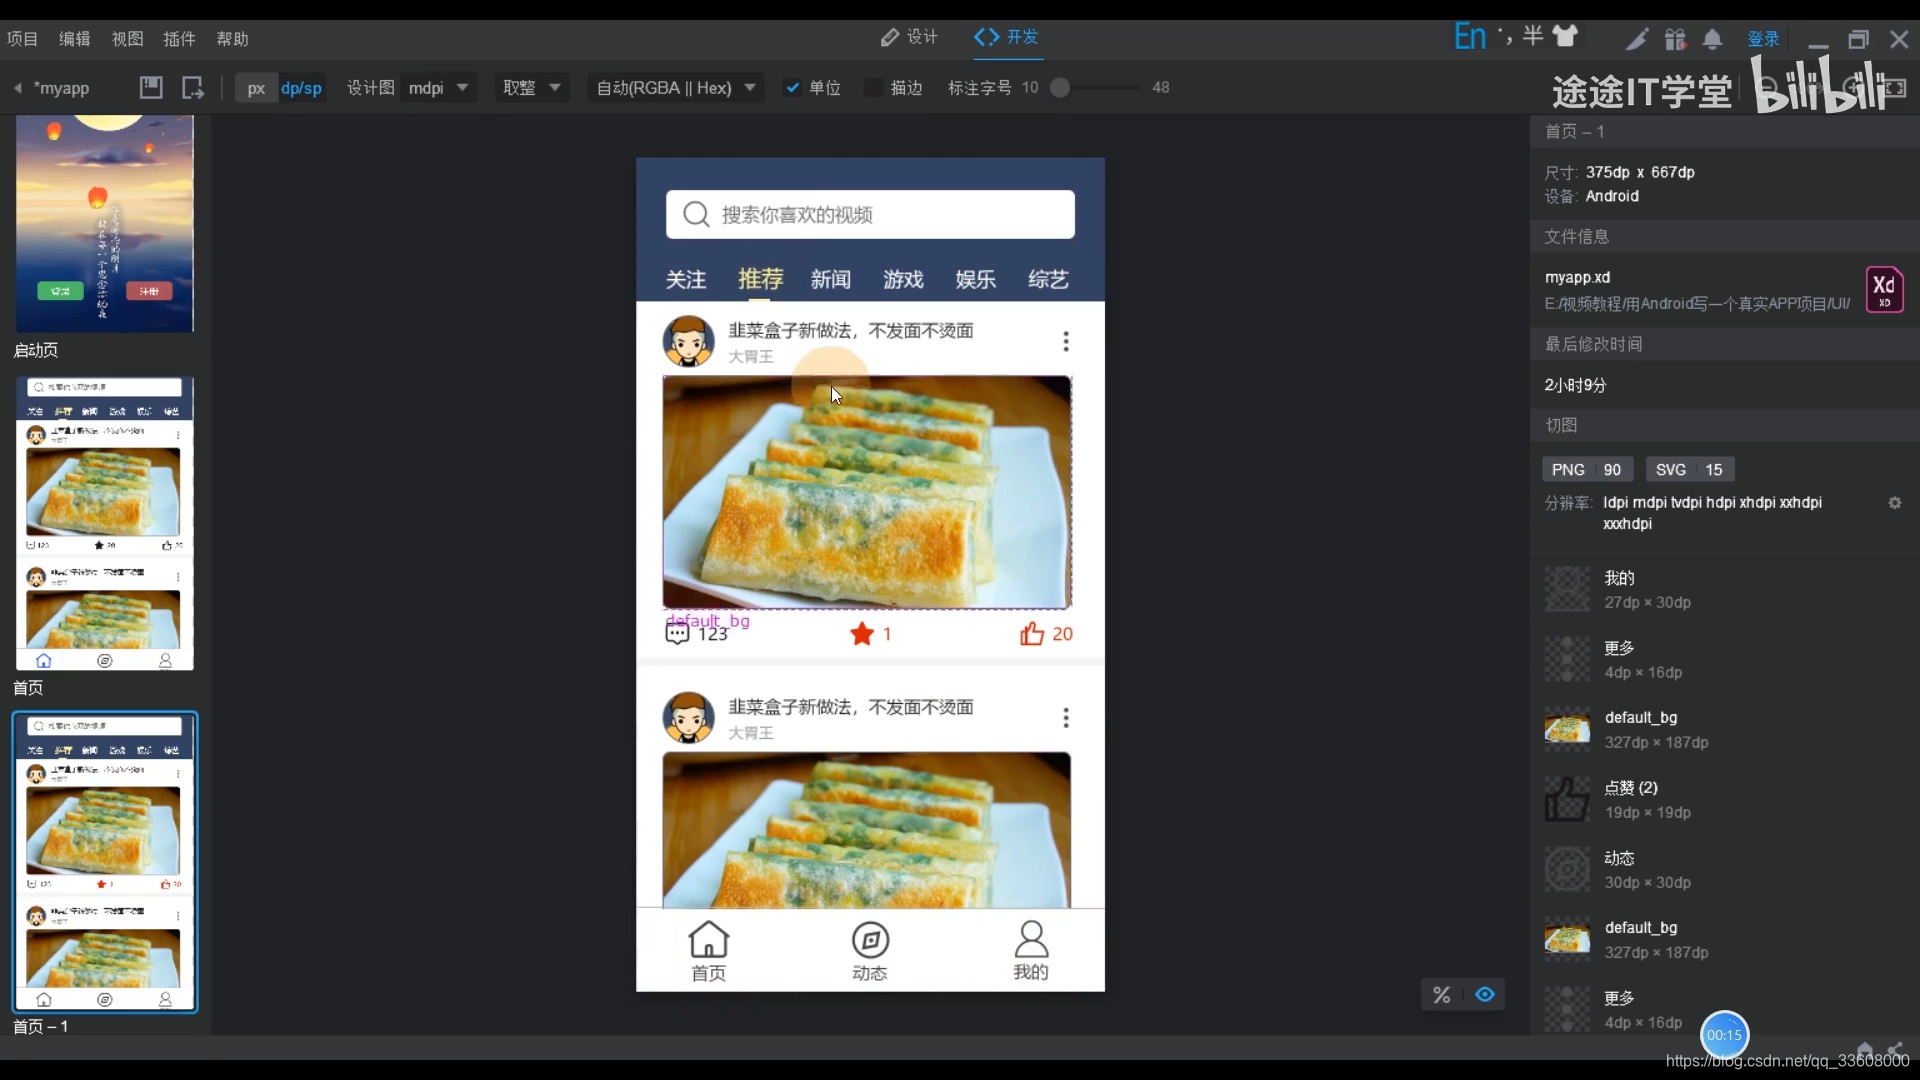
Task: Click the first card's user avatar
Action: click(688, 342)
